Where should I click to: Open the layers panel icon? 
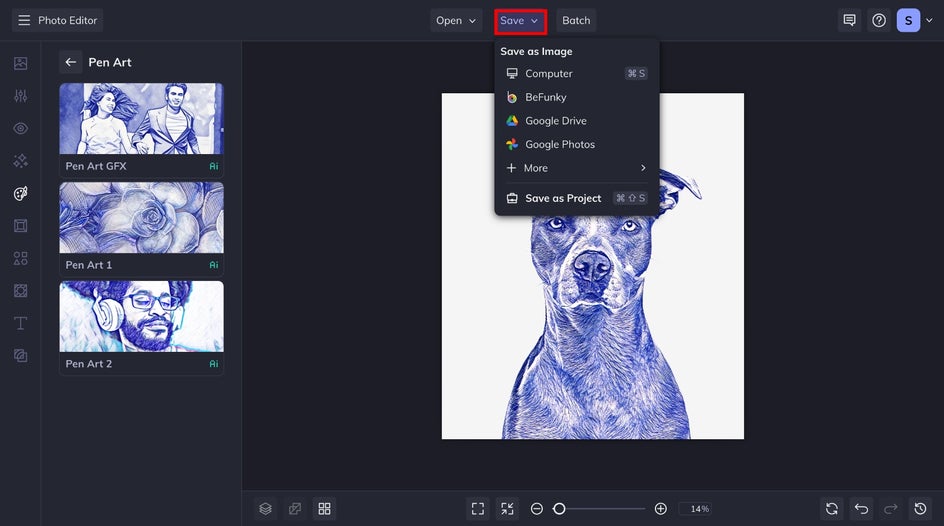[265, 509]
